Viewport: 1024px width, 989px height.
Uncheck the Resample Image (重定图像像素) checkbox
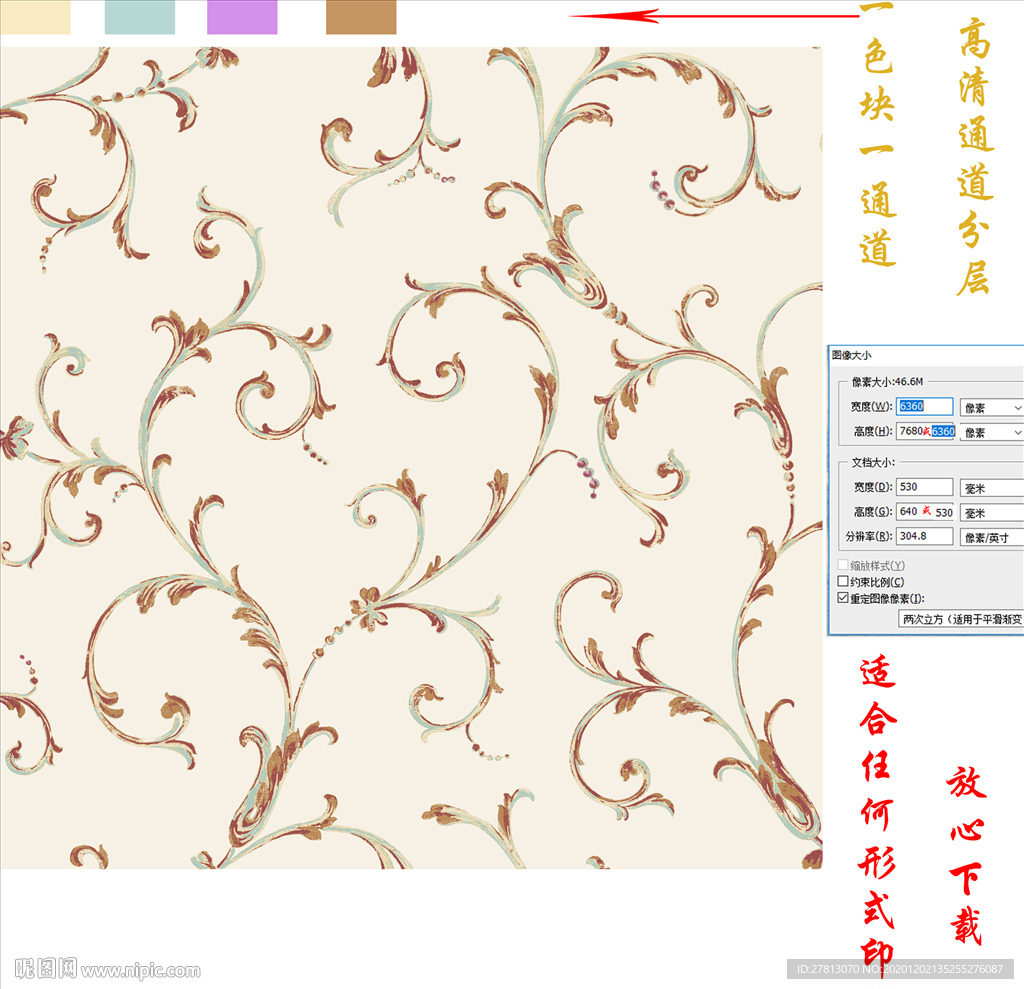coord(843,598)
